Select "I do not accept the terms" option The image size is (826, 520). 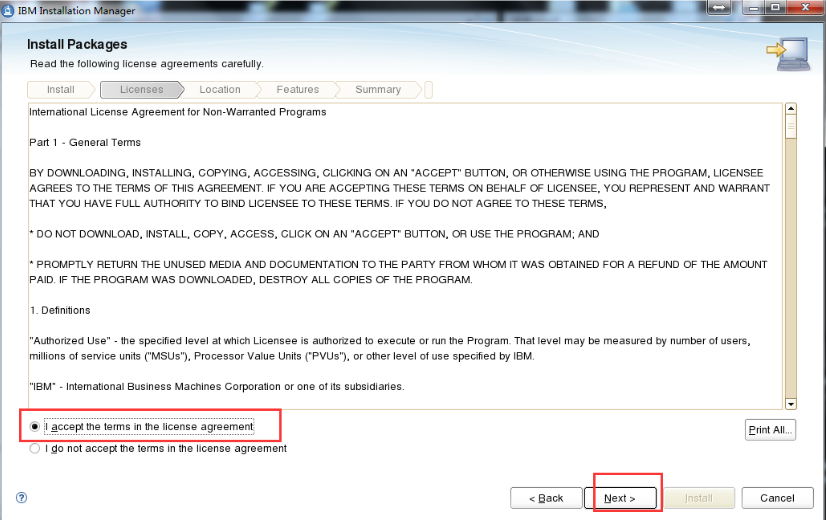[x=35, y=448]
